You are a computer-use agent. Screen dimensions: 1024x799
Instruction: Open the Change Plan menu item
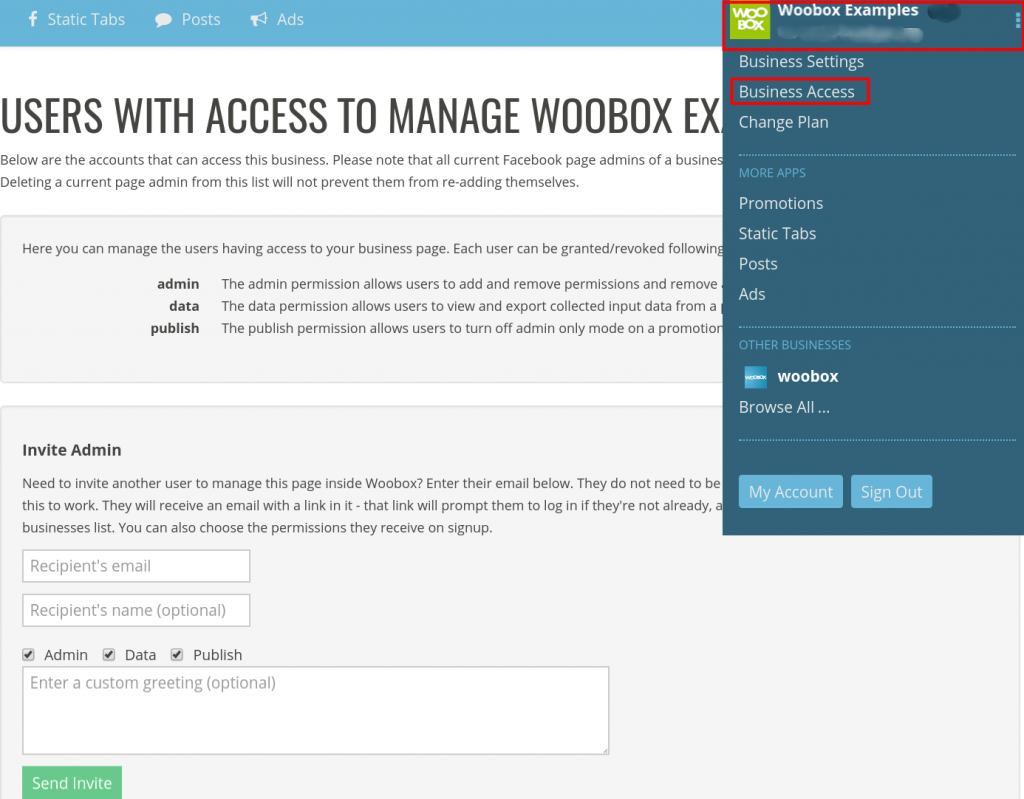click(x=783, y=122)
